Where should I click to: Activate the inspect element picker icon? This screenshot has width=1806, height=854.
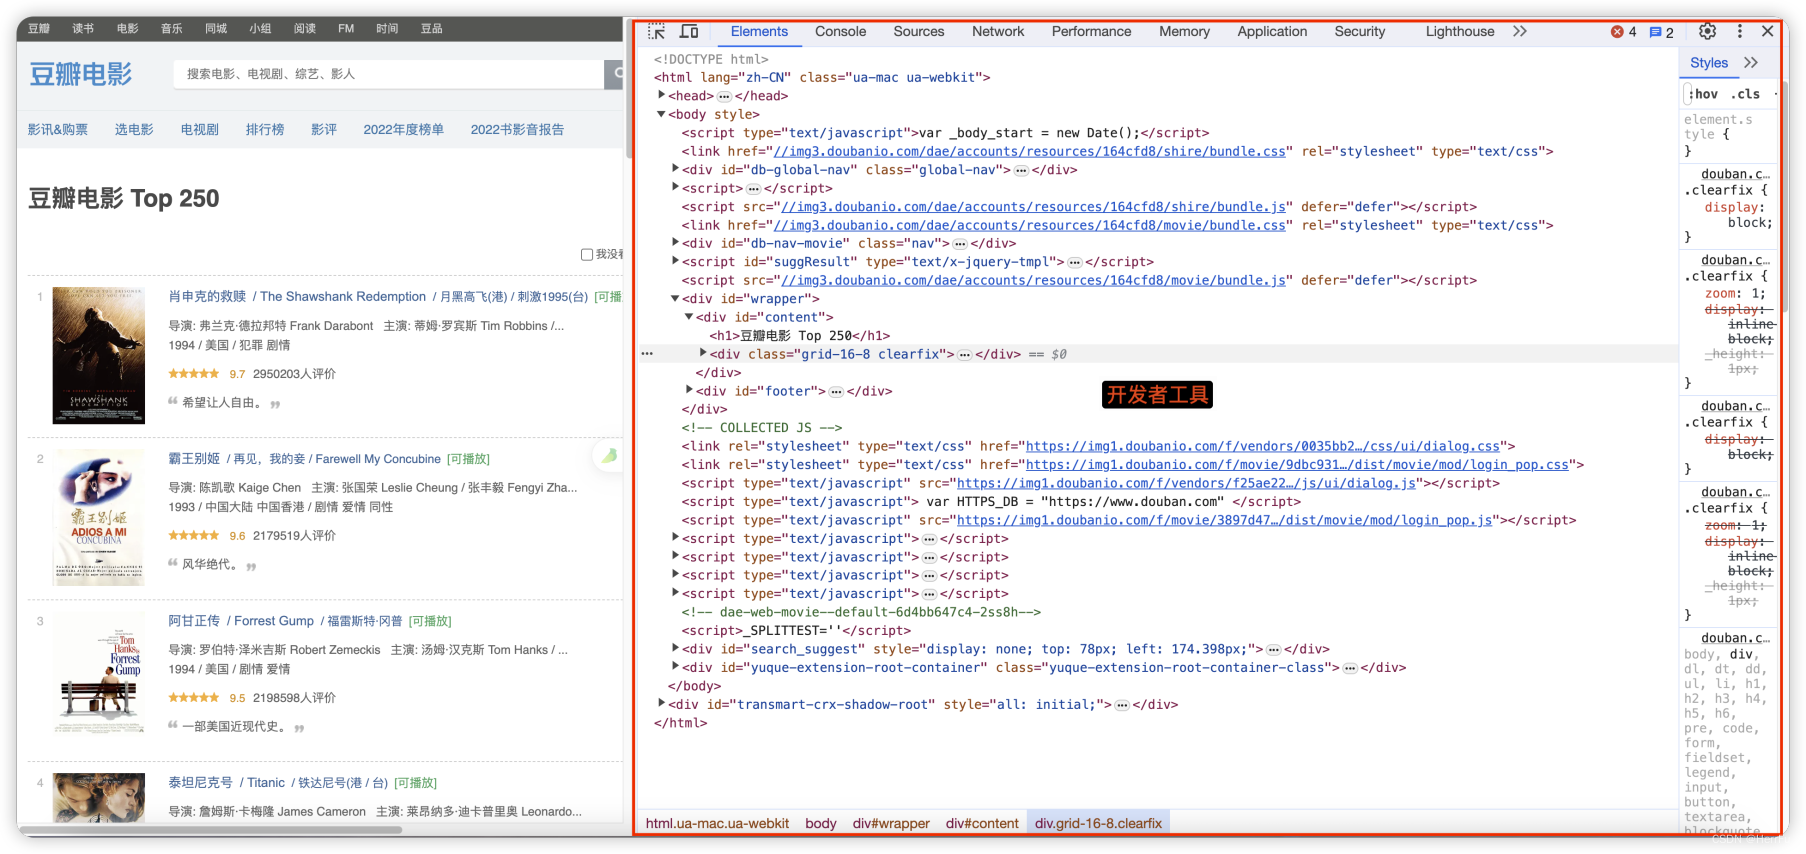point(656,32)
